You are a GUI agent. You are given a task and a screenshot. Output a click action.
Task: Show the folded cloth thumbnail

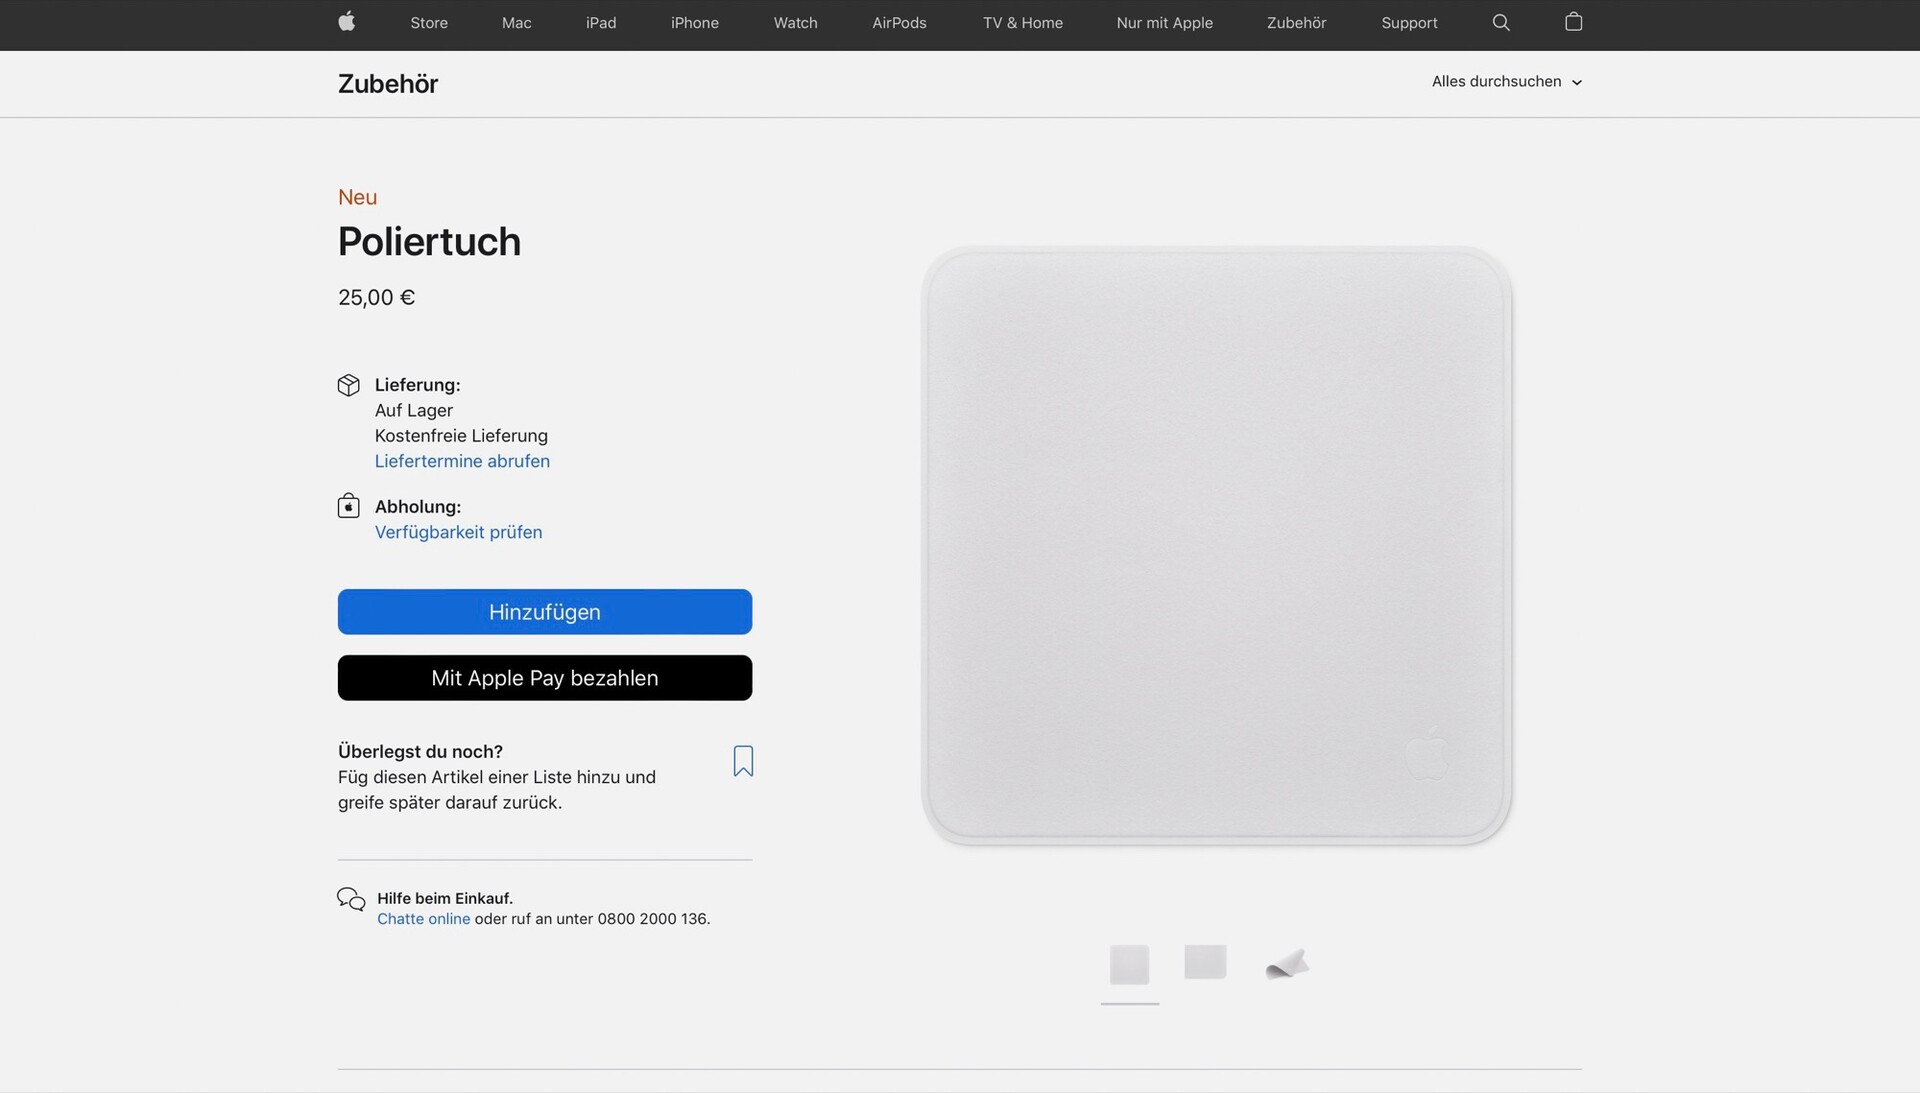tap(1288, 964)
